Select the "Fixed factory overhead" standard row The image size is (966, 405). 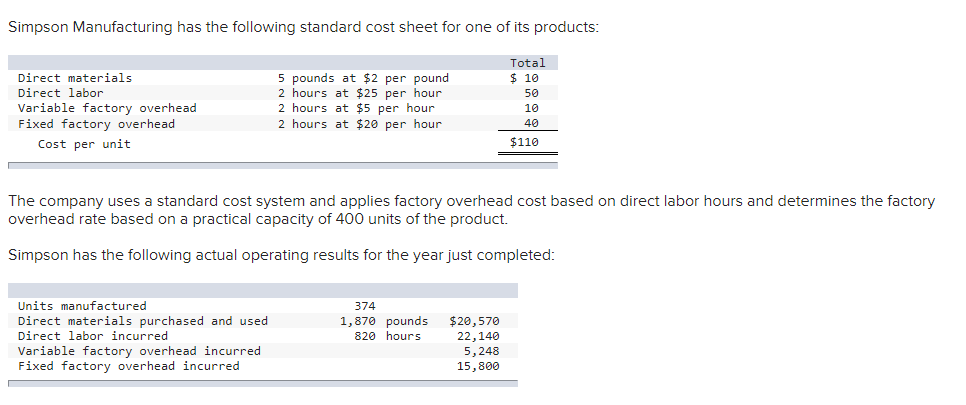[96, 124]
